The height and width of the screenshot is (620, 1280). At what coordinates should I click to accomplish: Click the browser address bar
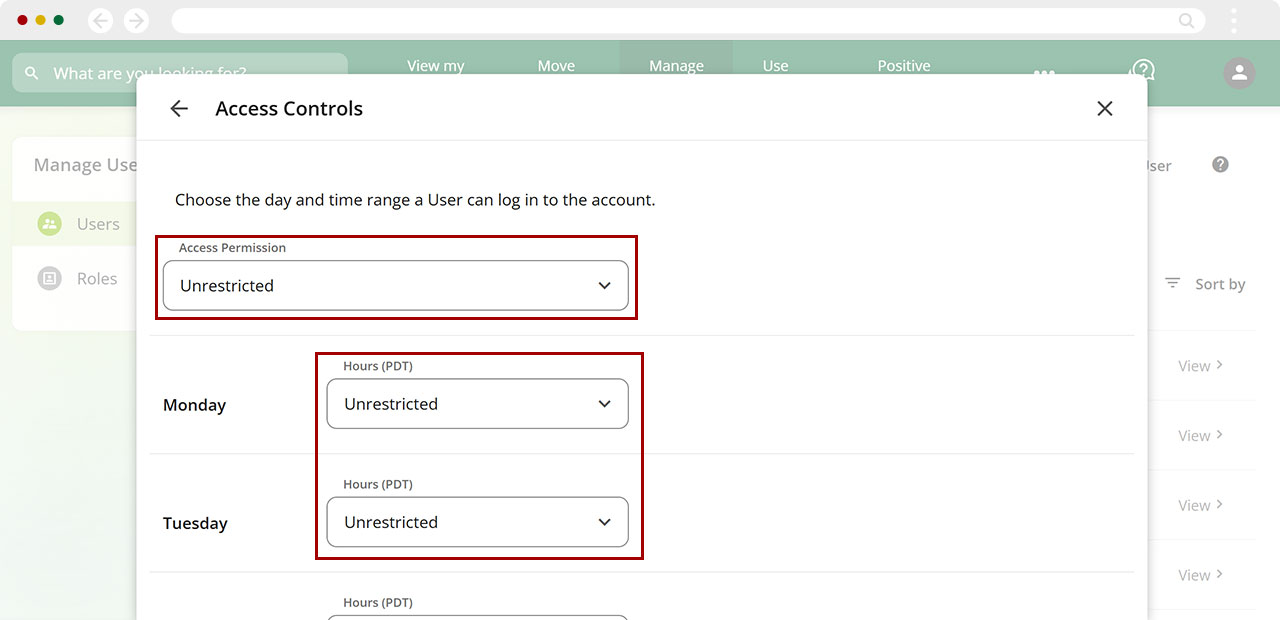point(688,20)
